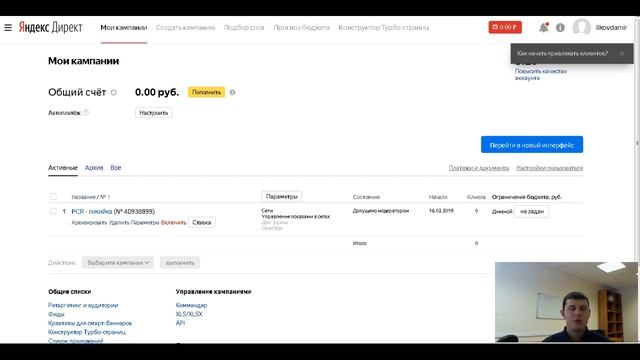This screenshot has width=640, height=360.
Task: Click the Кликов column header
Action: pyautogui.click(x=476, y=197)
